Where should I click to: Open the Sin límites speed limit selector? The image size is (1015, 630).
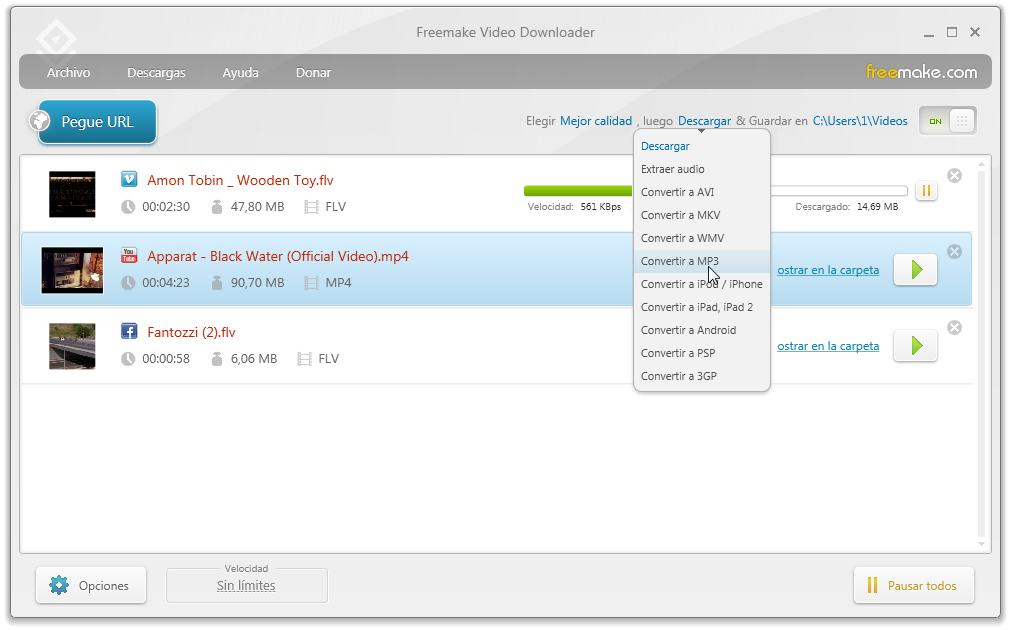pos(246,585)
